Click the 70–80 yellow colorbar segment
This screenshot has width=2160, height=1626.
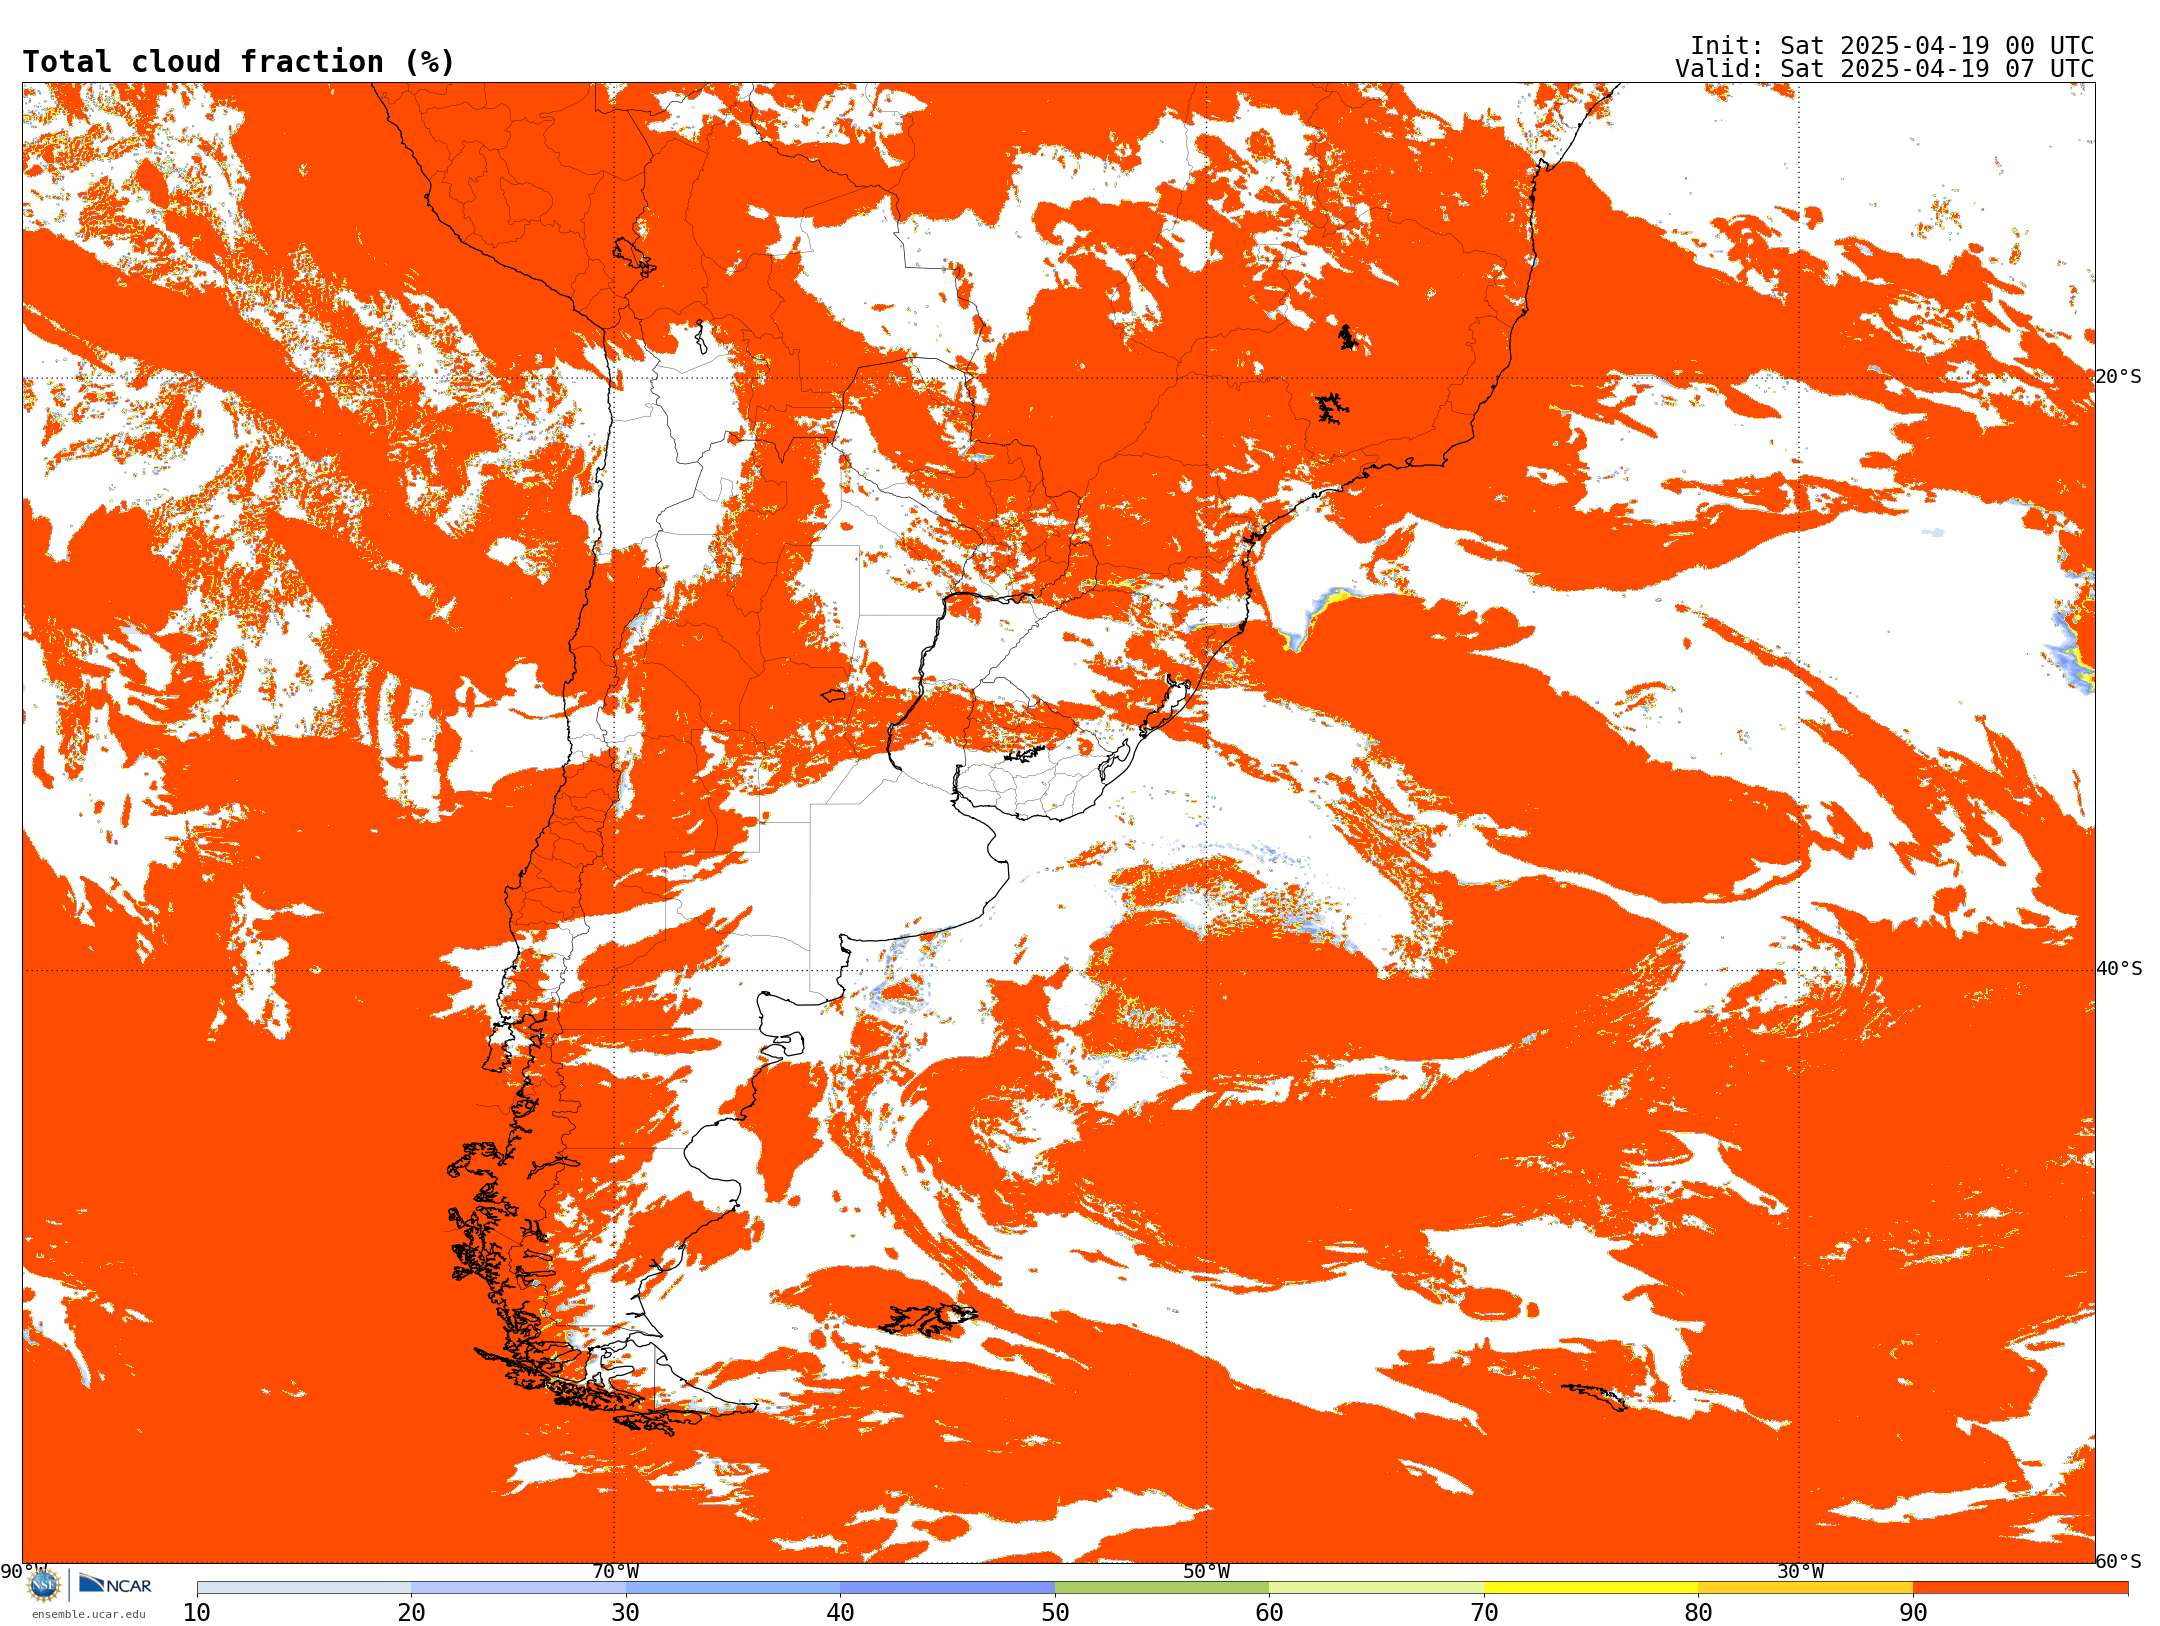1591,1588
